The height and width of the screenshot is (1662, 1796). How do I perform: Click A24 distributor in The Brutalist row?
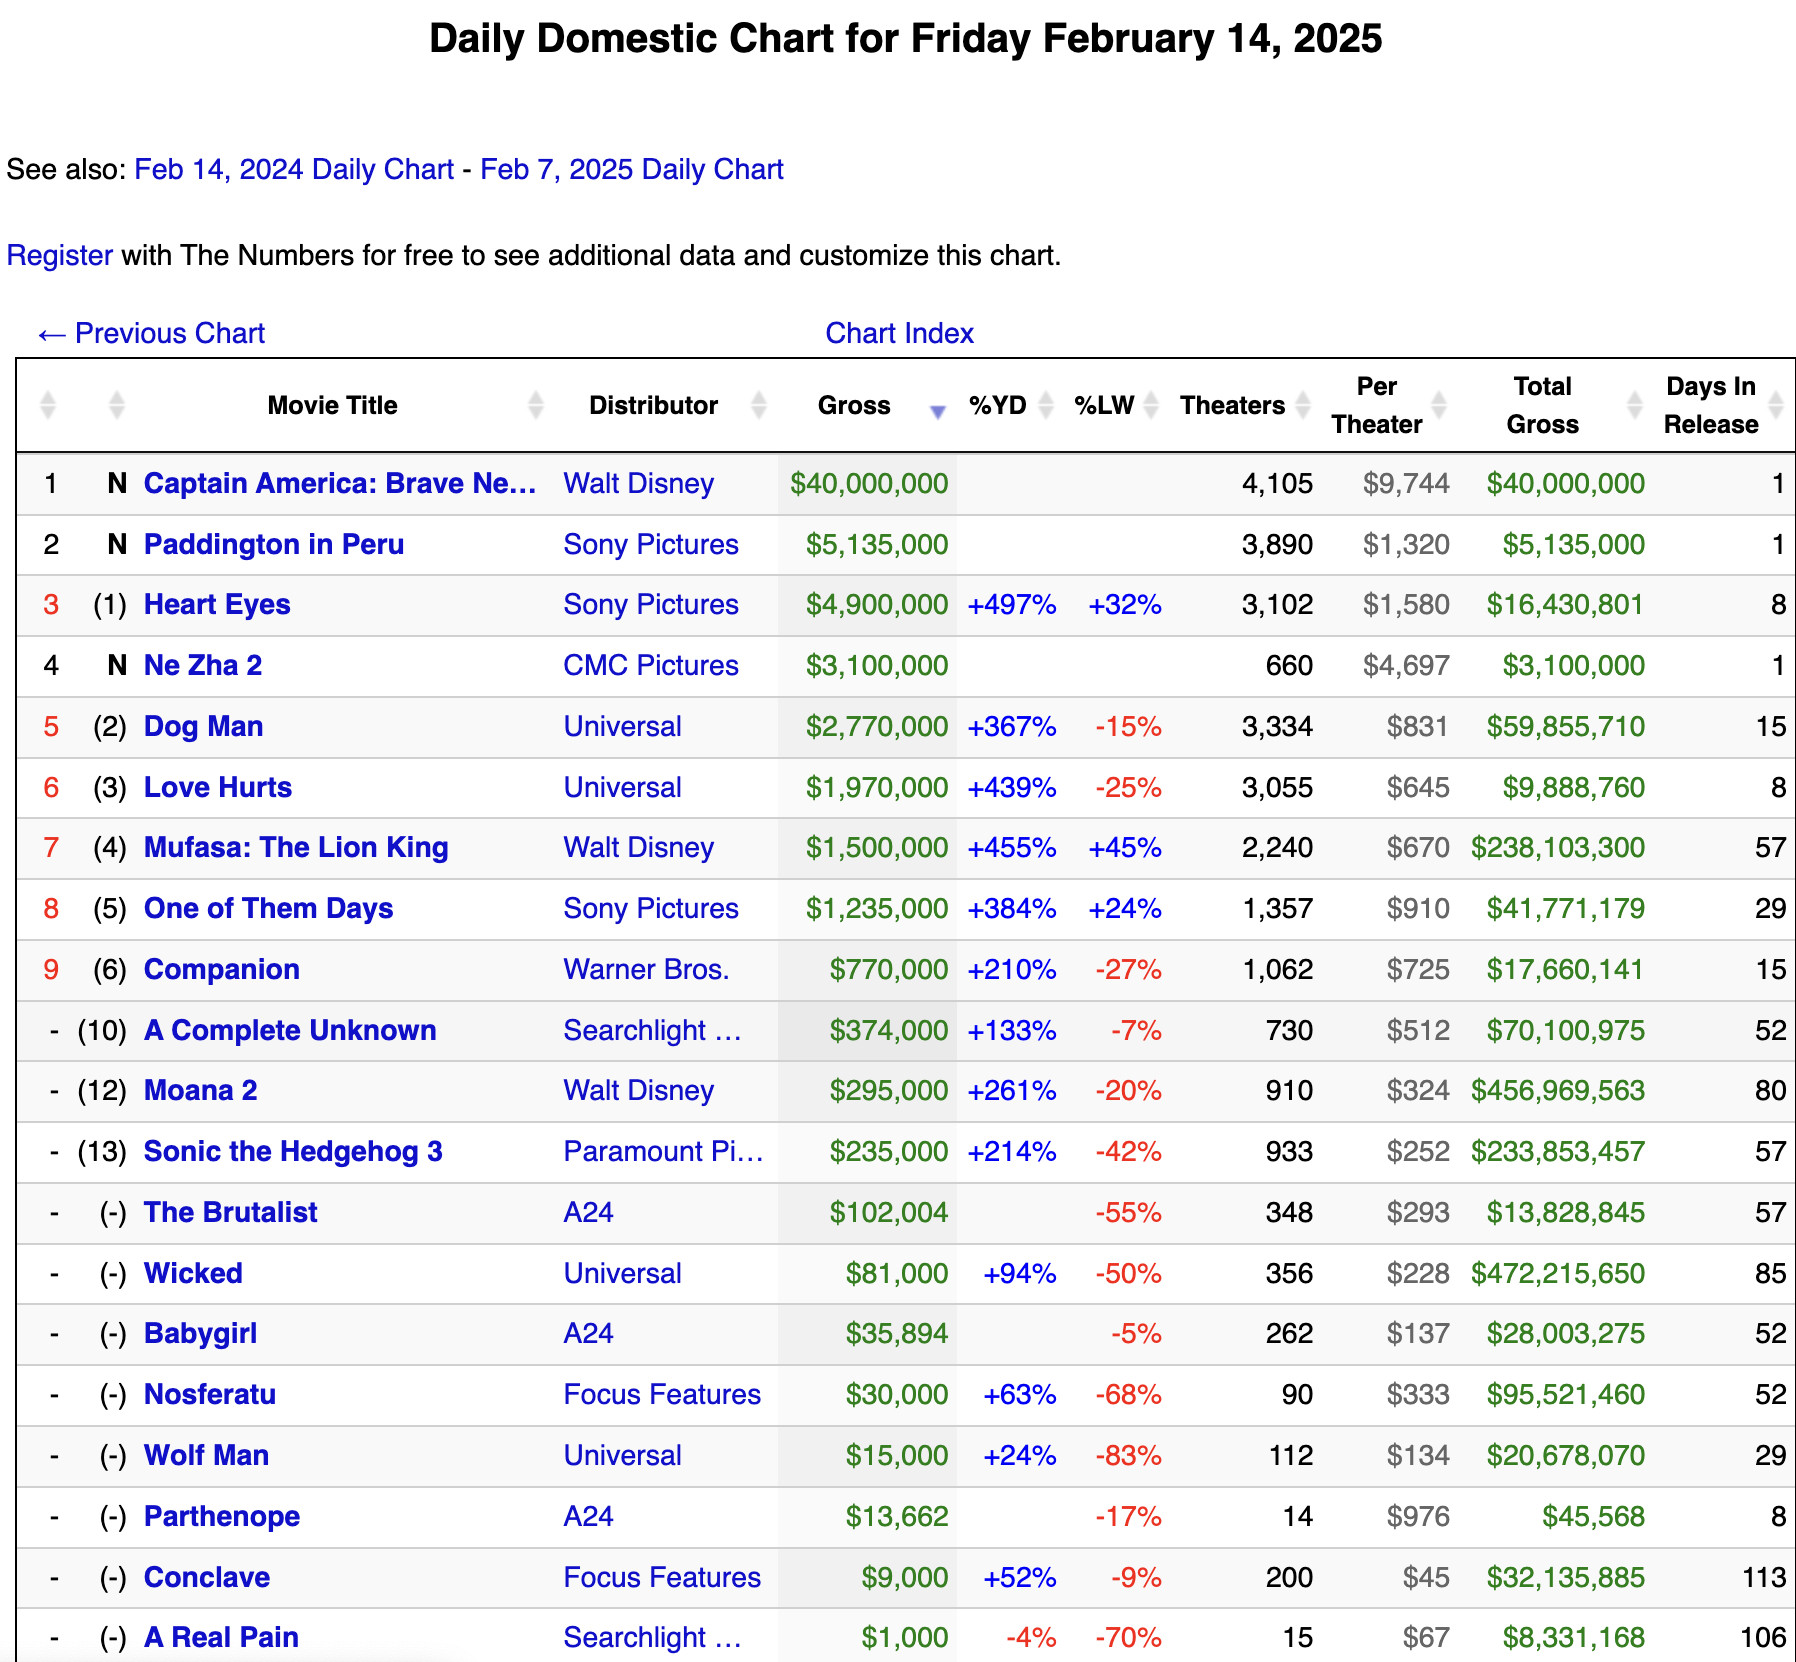(x=588, y=1212)
